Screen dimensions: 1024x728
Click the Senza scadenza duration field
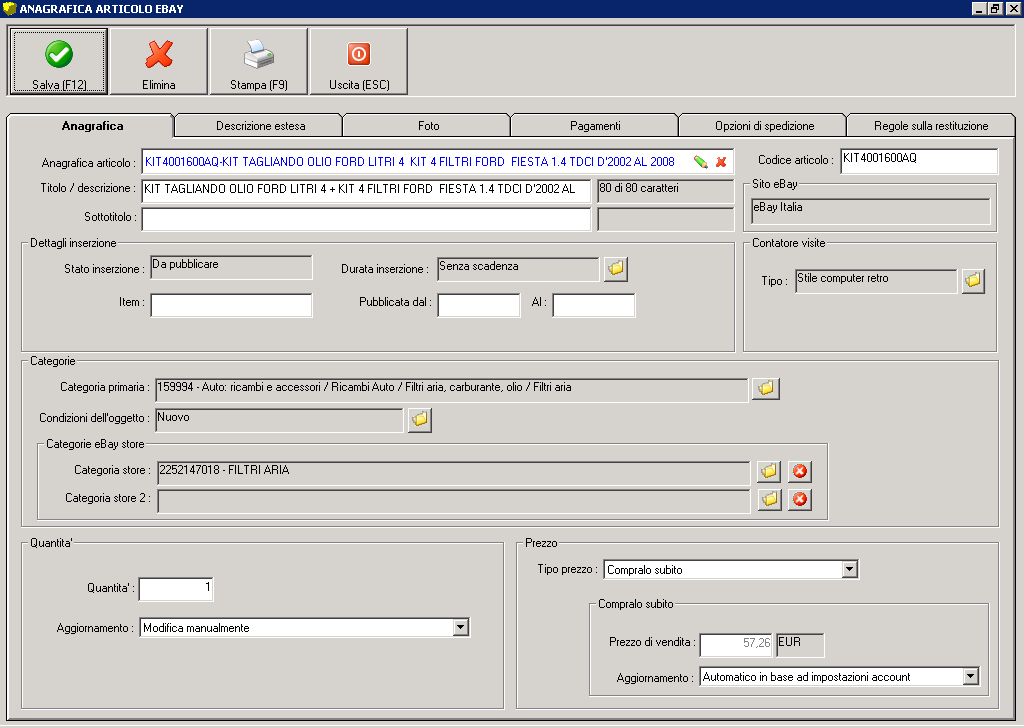tap(518, 268)
